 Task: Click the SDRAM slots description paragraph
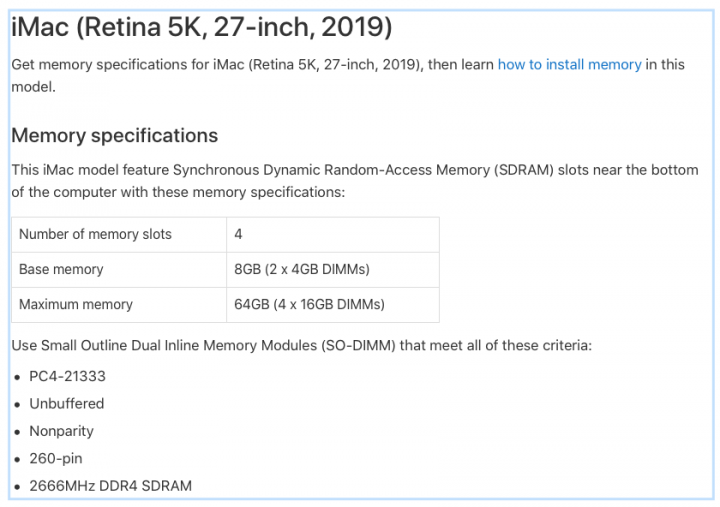(354, 181)
